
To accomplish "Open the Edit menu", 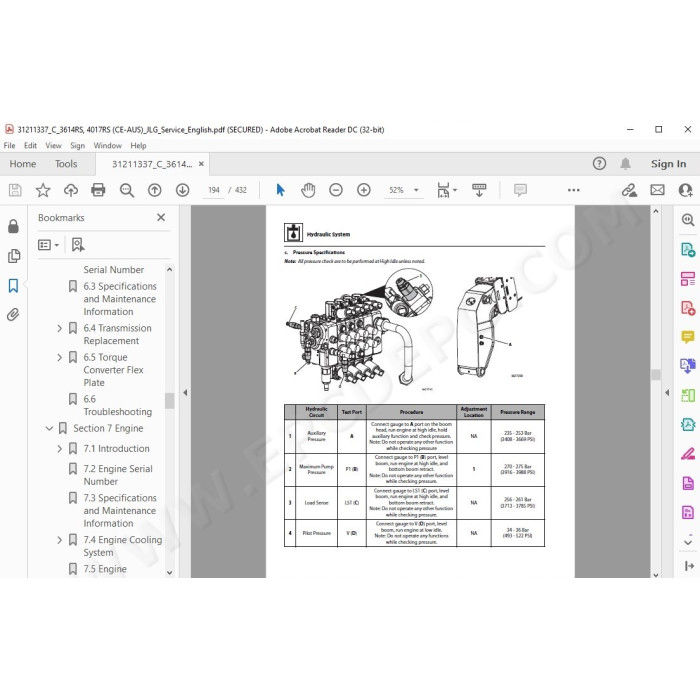I will tap(30, 146).
